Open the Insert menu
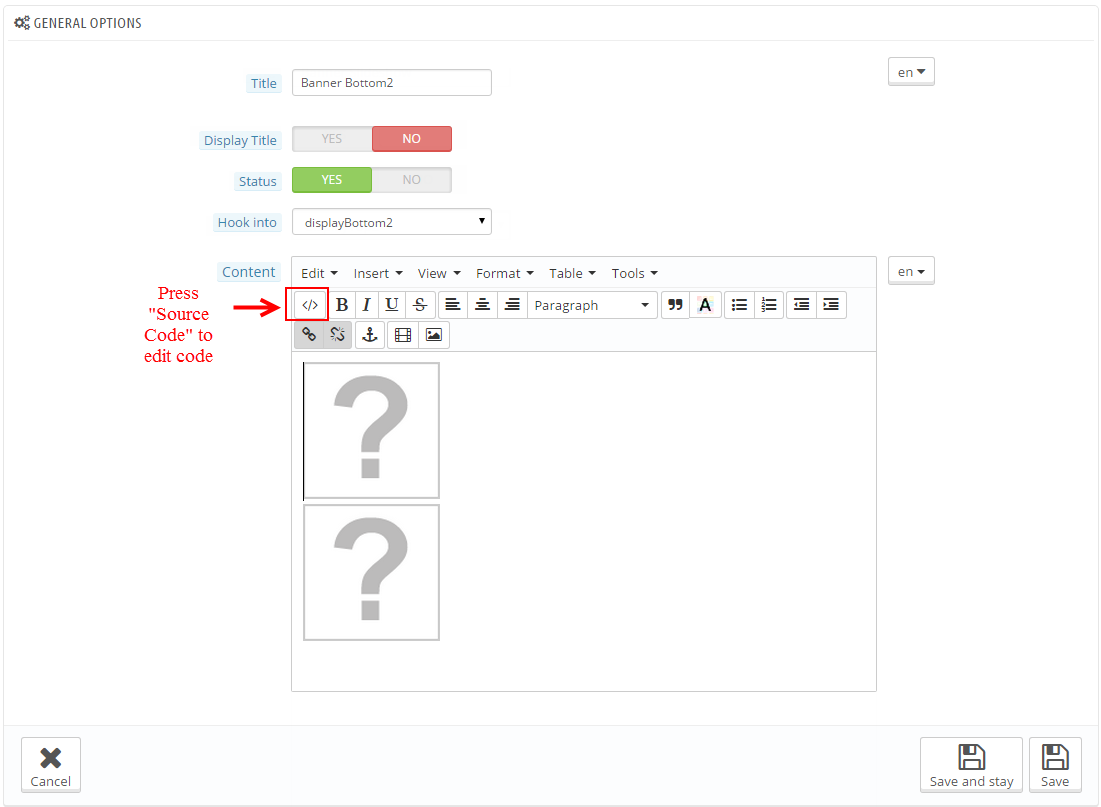Image resolution: width=1101 pixels, height=807 pixels. (378, 273)
